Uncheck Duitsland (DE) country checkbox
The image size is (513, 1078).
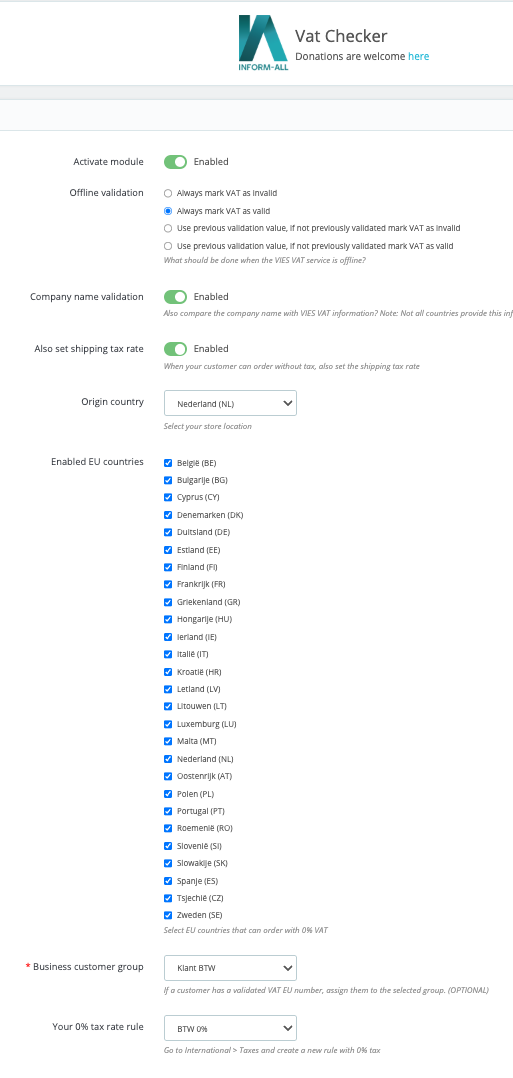(x=168, y=532)
